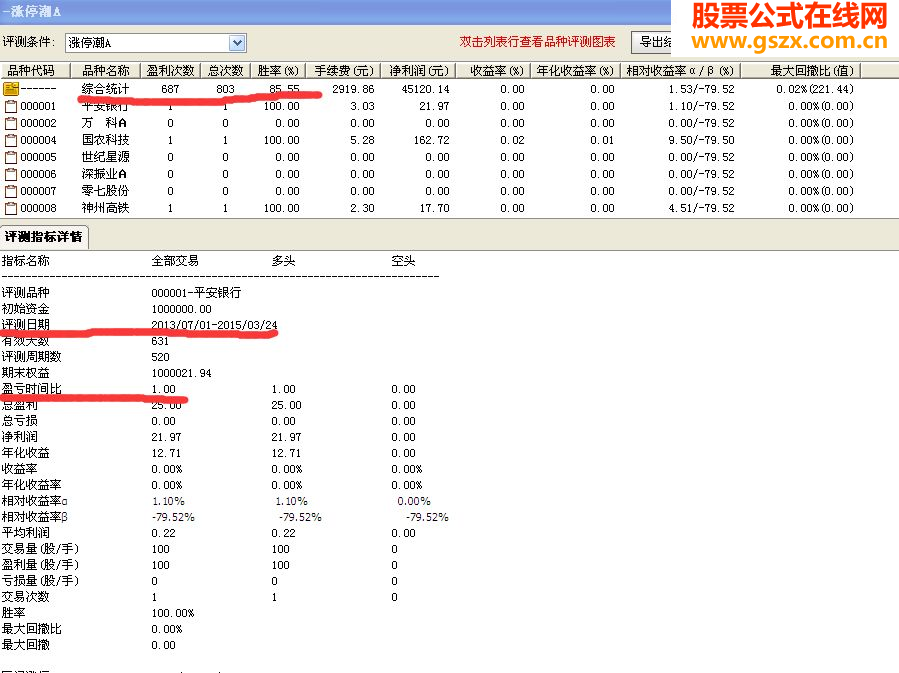Sort by 相对收益率α/β(%) column header
899x673 pixels.
pyautogui.click(x=680, y=71)
